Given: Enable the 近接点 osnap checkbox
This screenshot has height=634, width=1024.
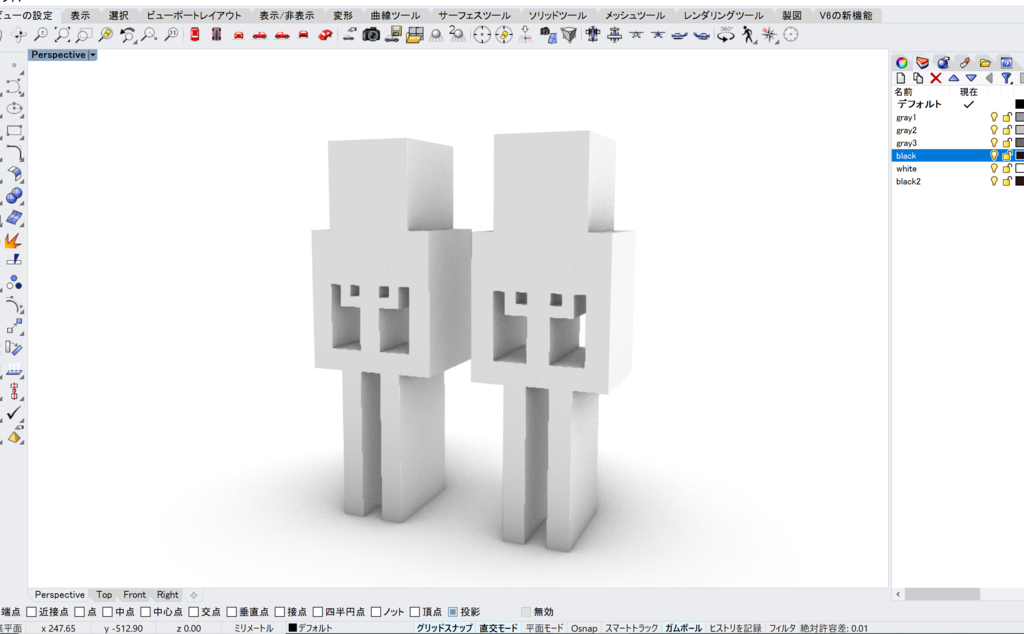Looking at the screenshot, I should pos(31,612).
